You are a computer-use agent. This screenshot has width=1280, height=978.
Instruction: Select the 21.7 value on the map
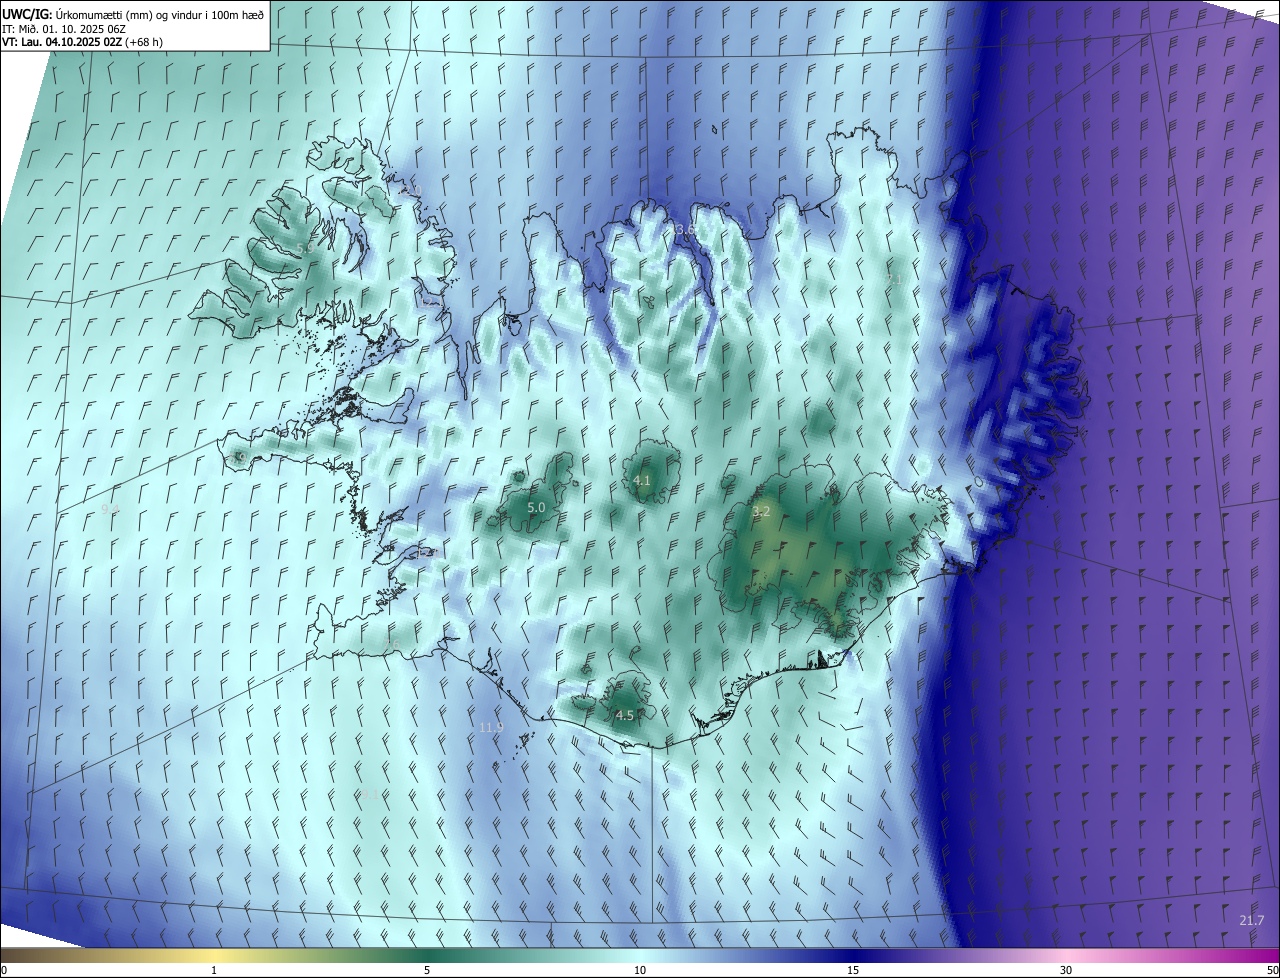[1251, 920]
